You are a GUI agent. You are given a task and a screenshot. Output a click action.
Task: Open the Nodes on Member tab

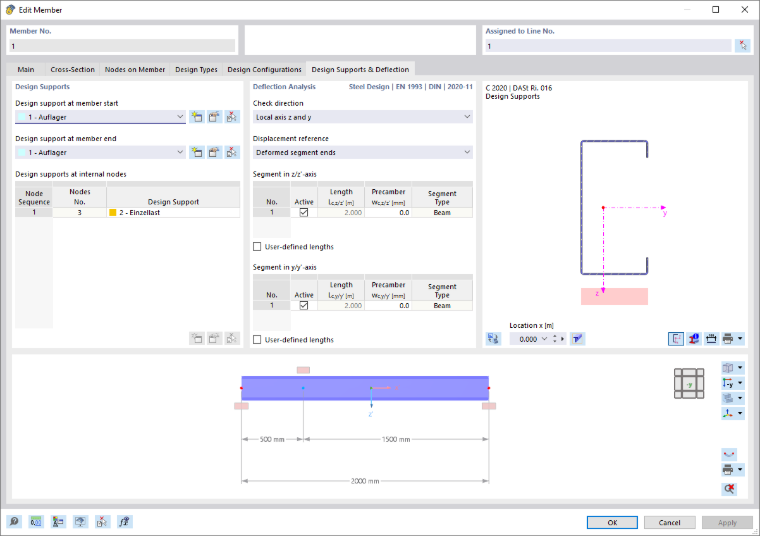(135, 69)
